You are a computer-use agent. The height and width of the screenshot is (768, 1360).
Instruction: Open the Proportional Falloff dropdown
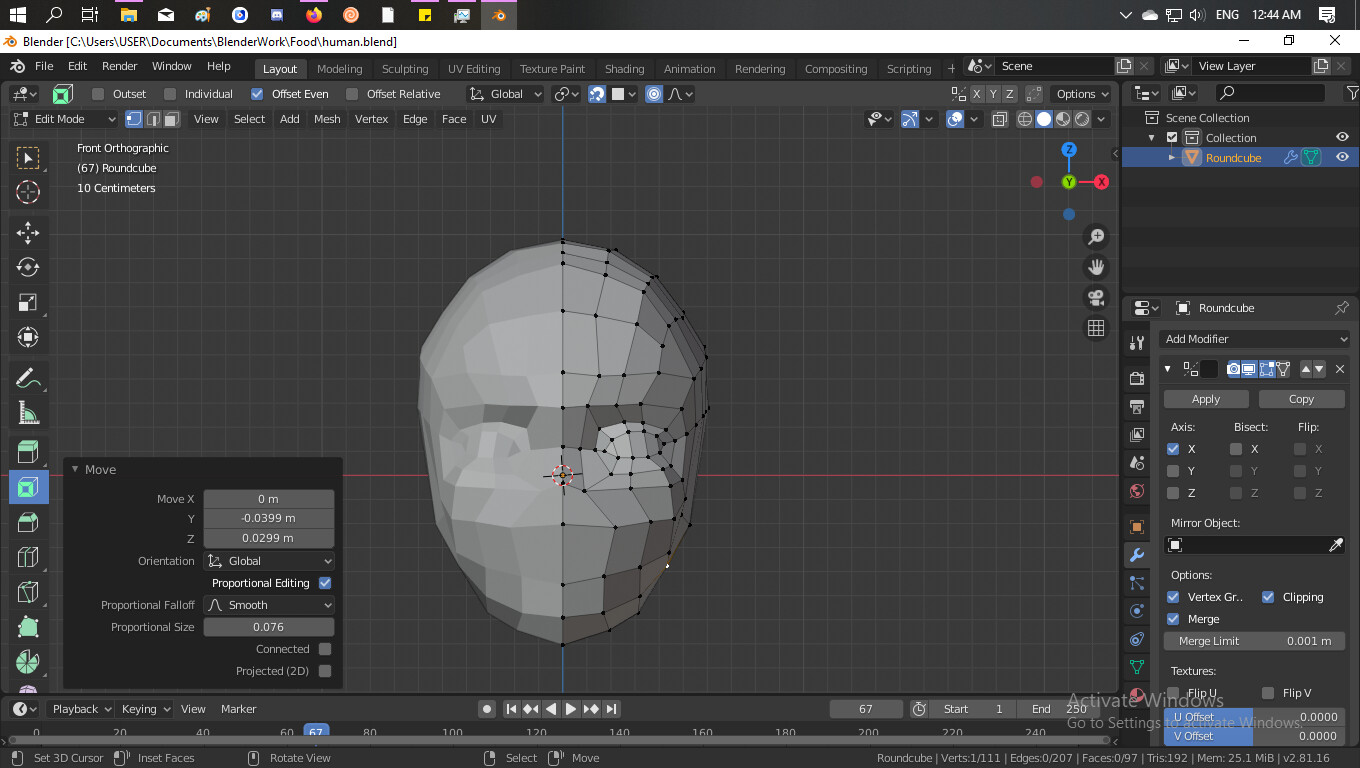pos(268,604)
